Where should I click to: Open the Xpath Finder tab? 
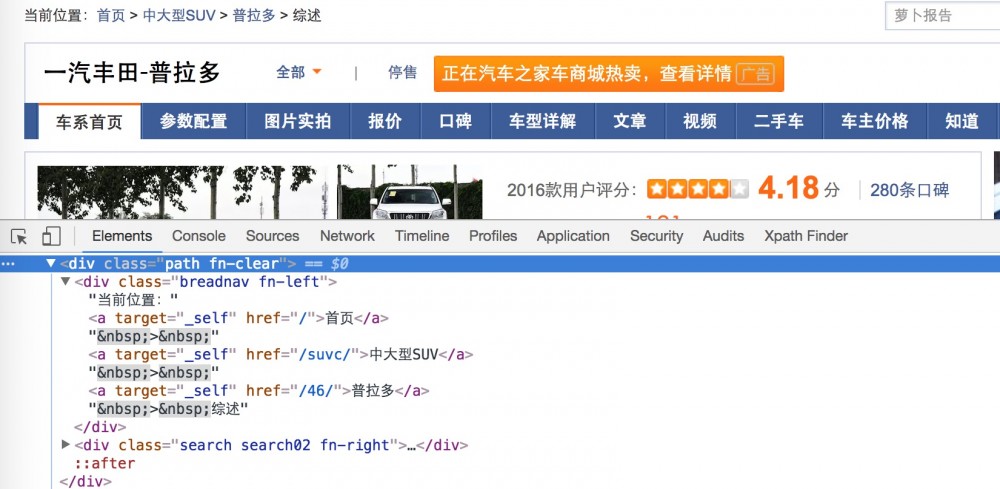coord(806,236)
